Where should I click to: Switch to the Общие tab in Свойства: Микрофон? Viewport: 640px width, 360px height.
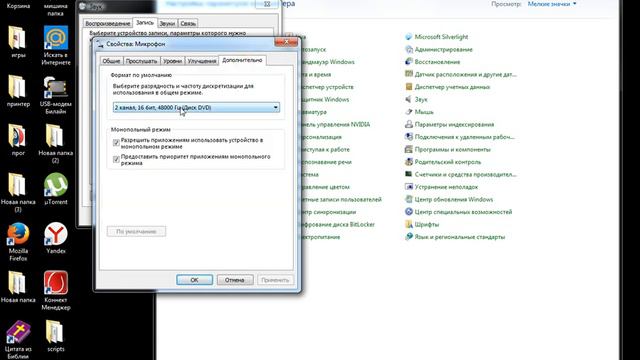tap(111, 61)
